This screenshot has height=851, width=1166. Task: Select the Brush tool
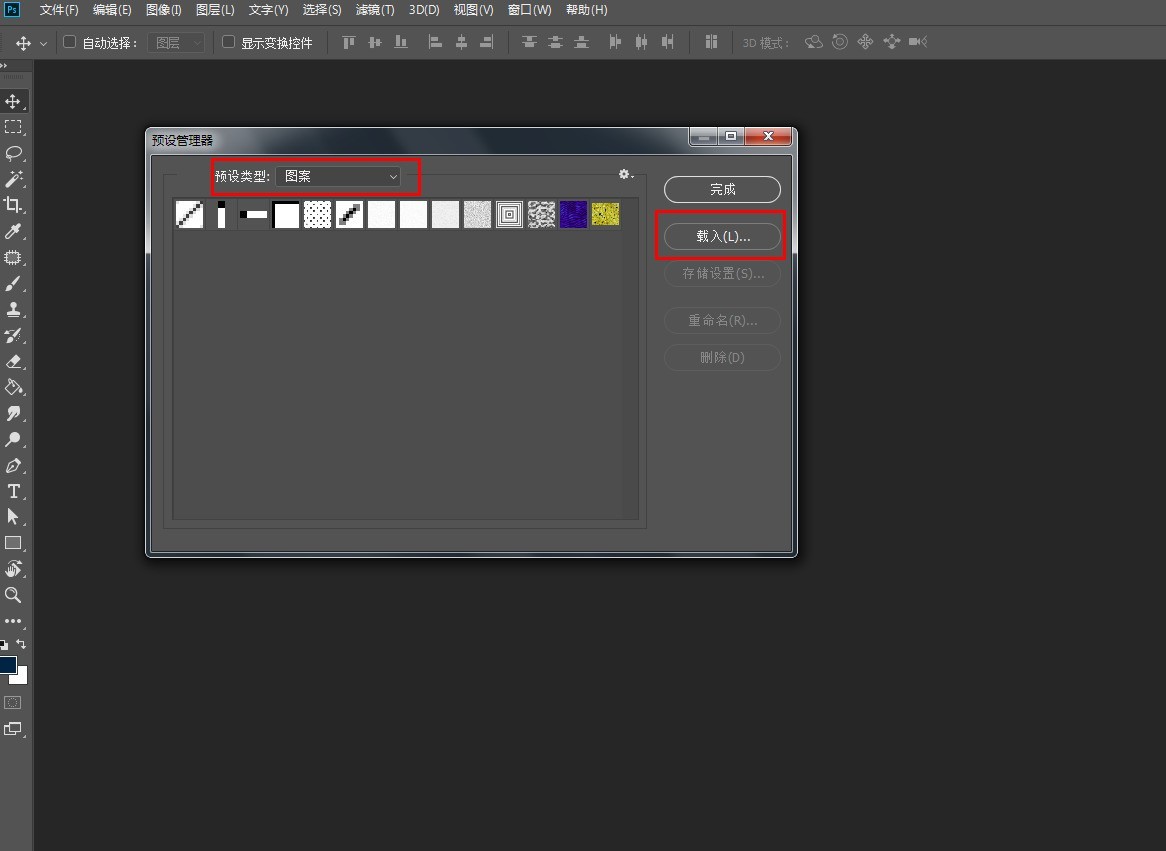(13, 284)
